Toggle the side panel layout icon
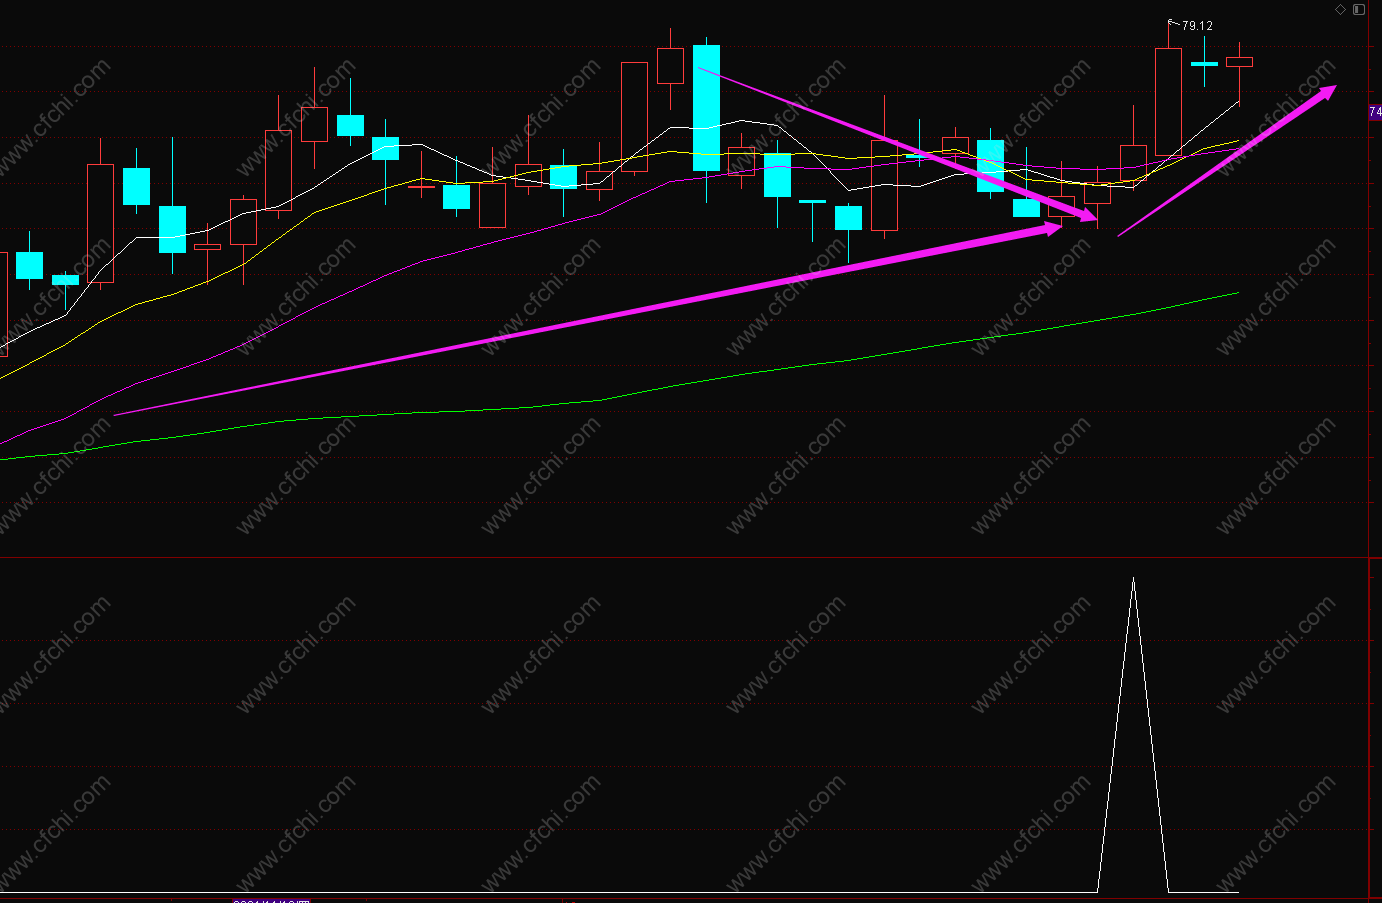1382x903 pixels. click(x=1359, y=10)
